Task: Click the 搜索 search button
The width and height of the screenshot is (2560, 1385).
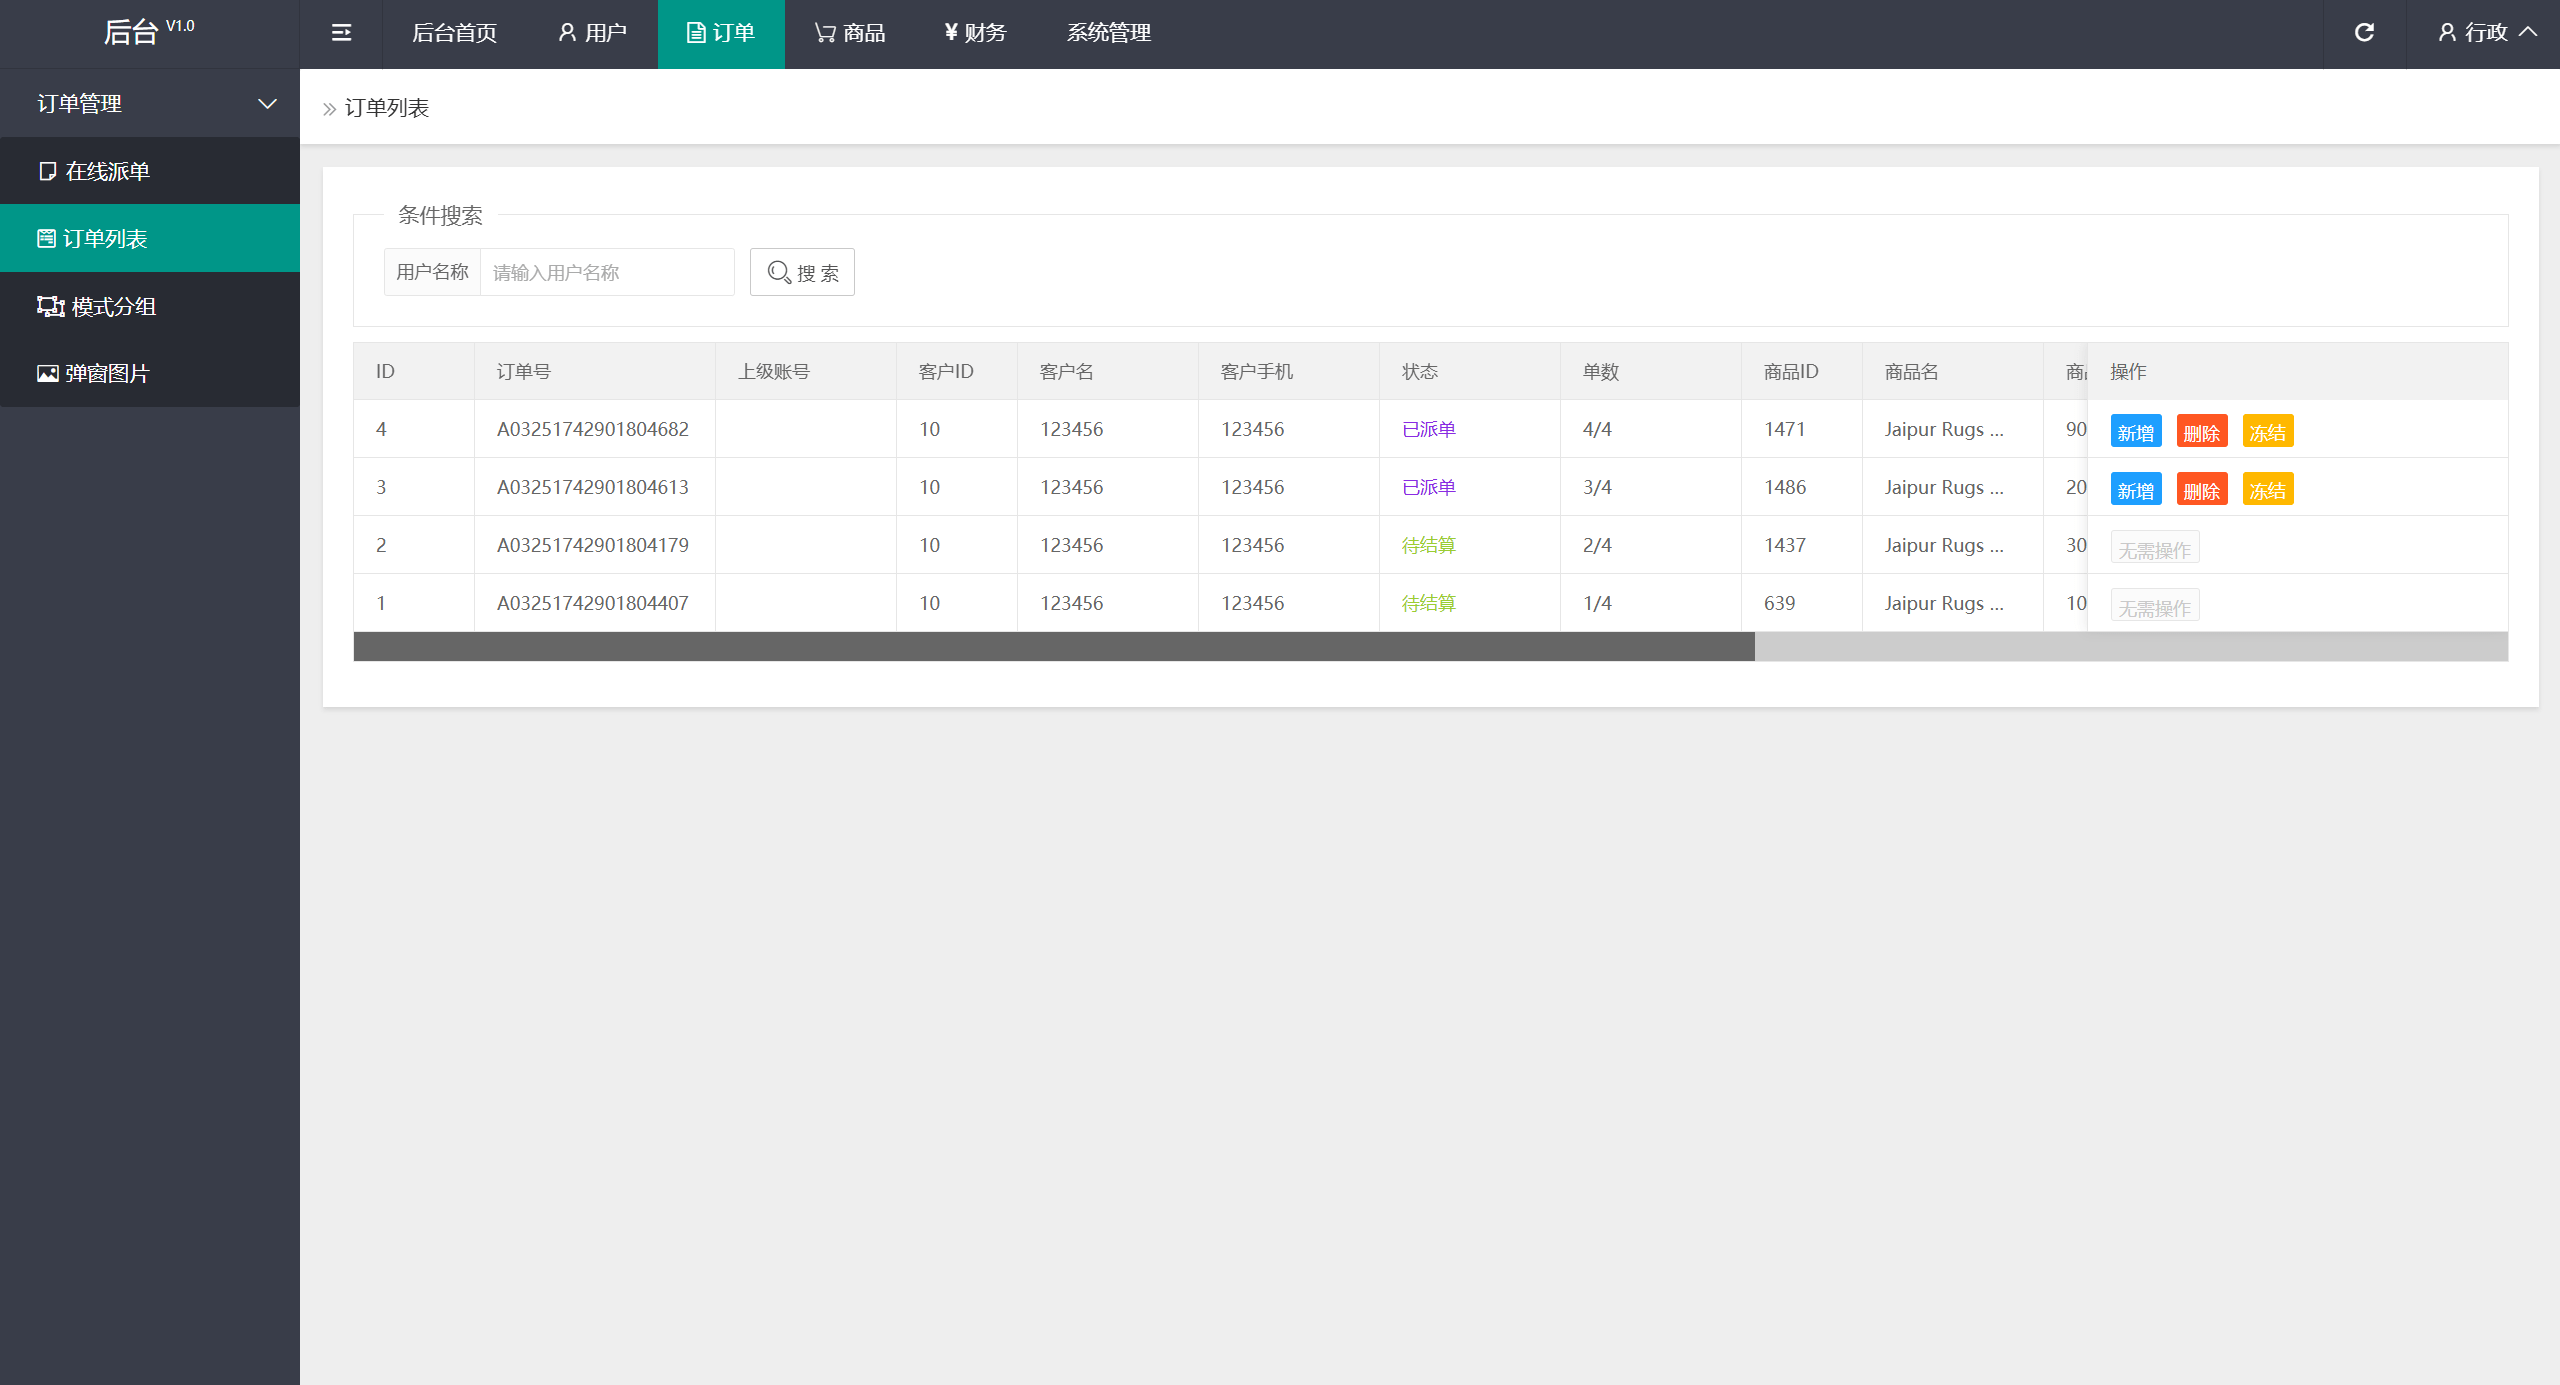Action: coord(802,272)
